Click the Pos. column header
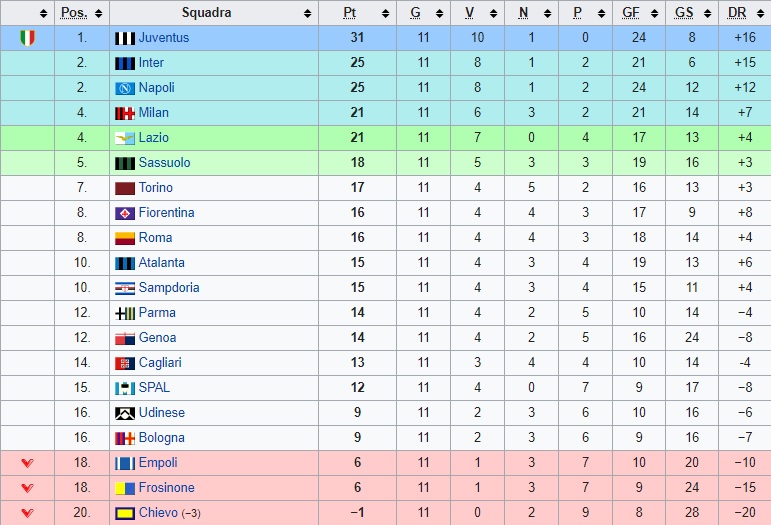 tap(74, 13)
